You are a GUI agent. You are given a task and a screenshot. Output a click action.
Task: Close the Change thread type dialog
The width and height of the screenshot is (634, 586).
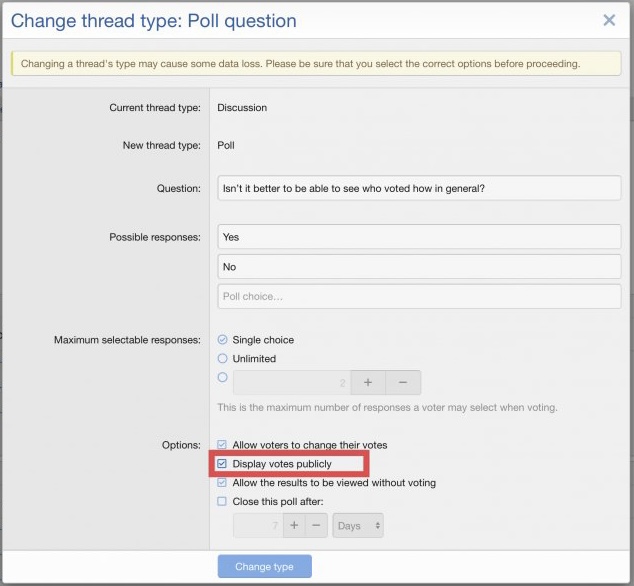click(x=609, y=20)
